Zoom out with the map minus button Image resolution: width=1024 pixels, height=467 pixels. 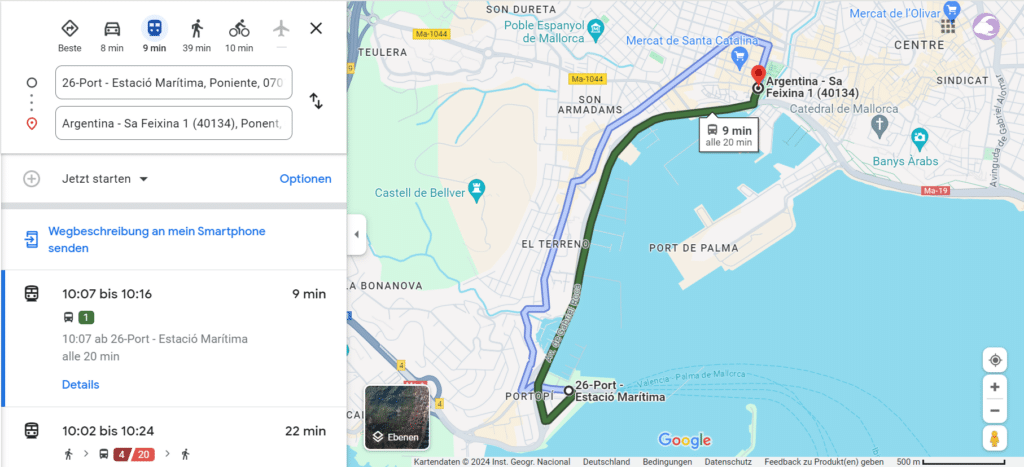pyautogui.click(x=995, y=410)
